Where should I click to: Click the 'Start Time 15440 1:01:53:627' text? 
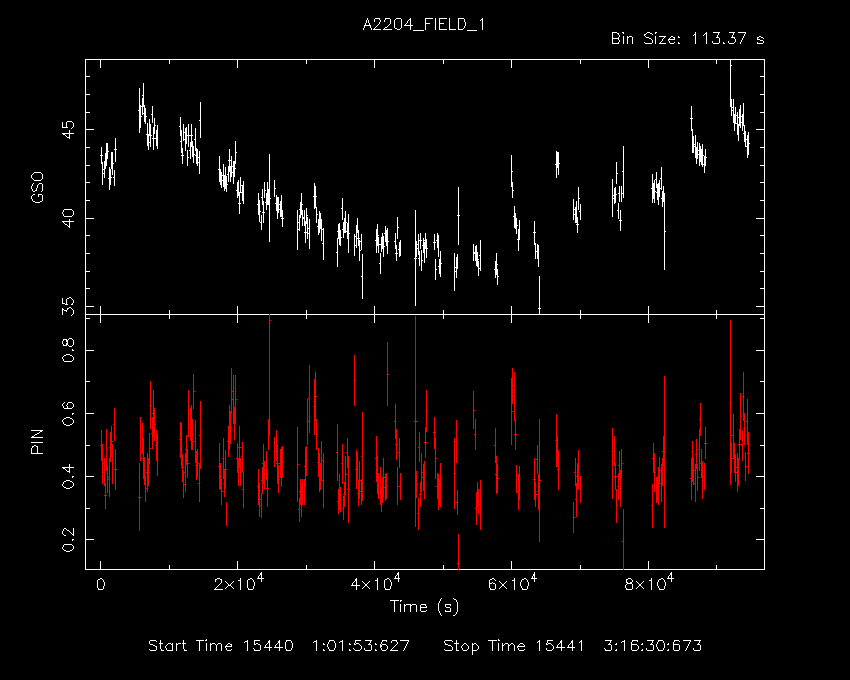[279, 646]
